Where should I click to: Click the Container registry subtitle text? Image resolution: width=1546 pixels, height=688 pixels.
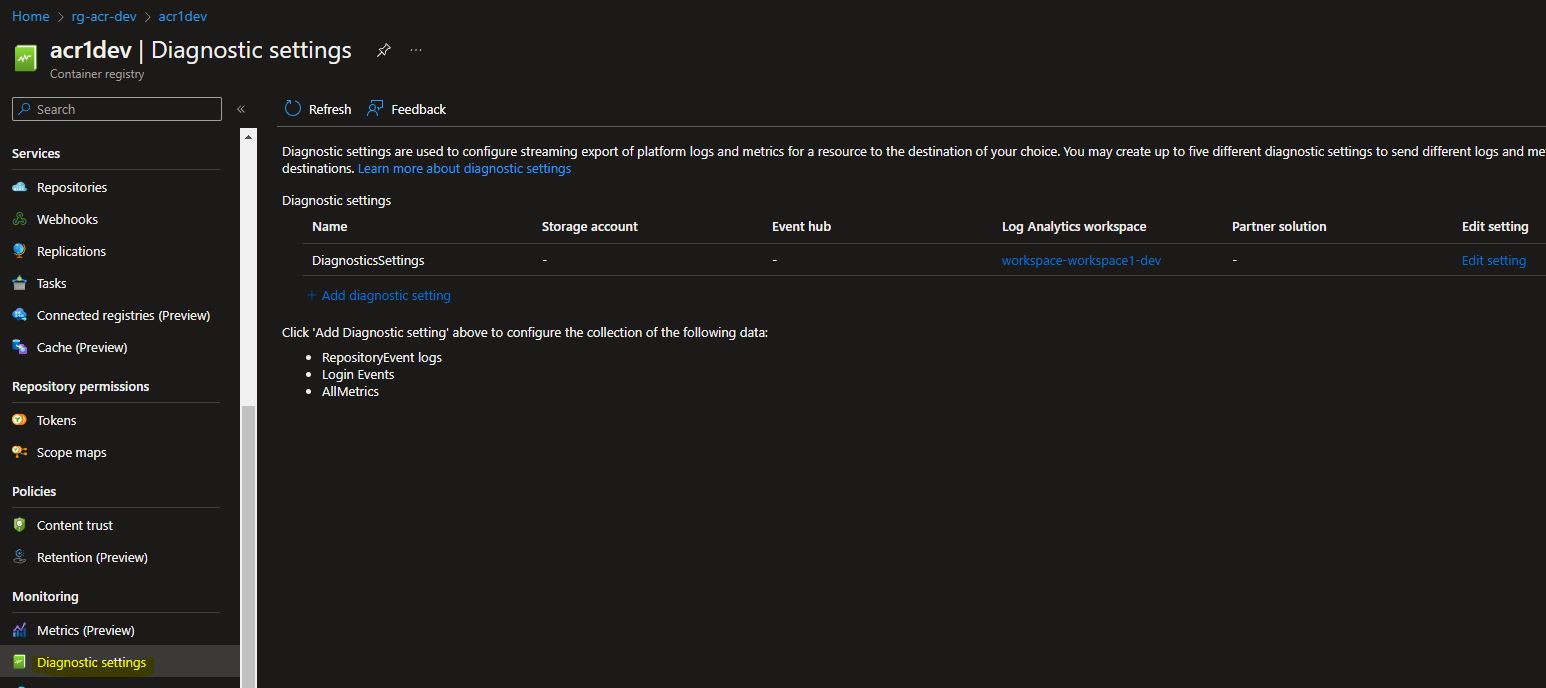coord(97,74)
